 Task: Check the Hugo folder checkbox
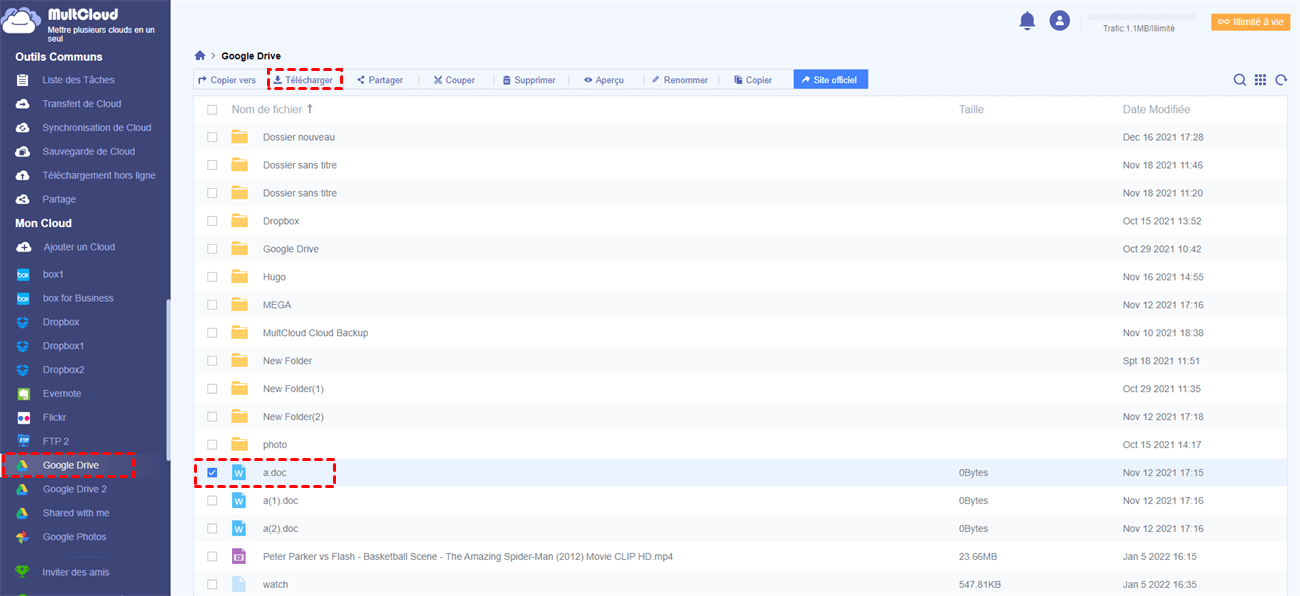[x=212, y=277]
